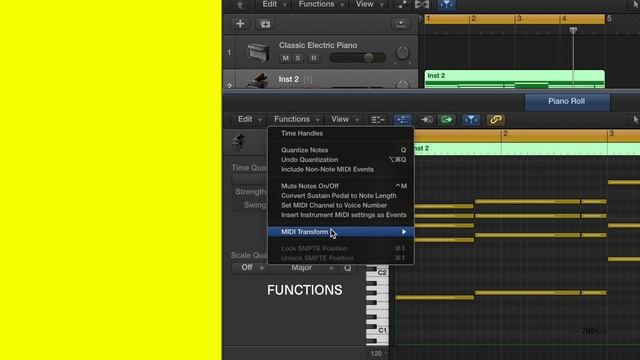The width and height of the screenshot is (640, 360).
Task: Select Insert Instrument MIDI settings as Events
Action: 341,215
